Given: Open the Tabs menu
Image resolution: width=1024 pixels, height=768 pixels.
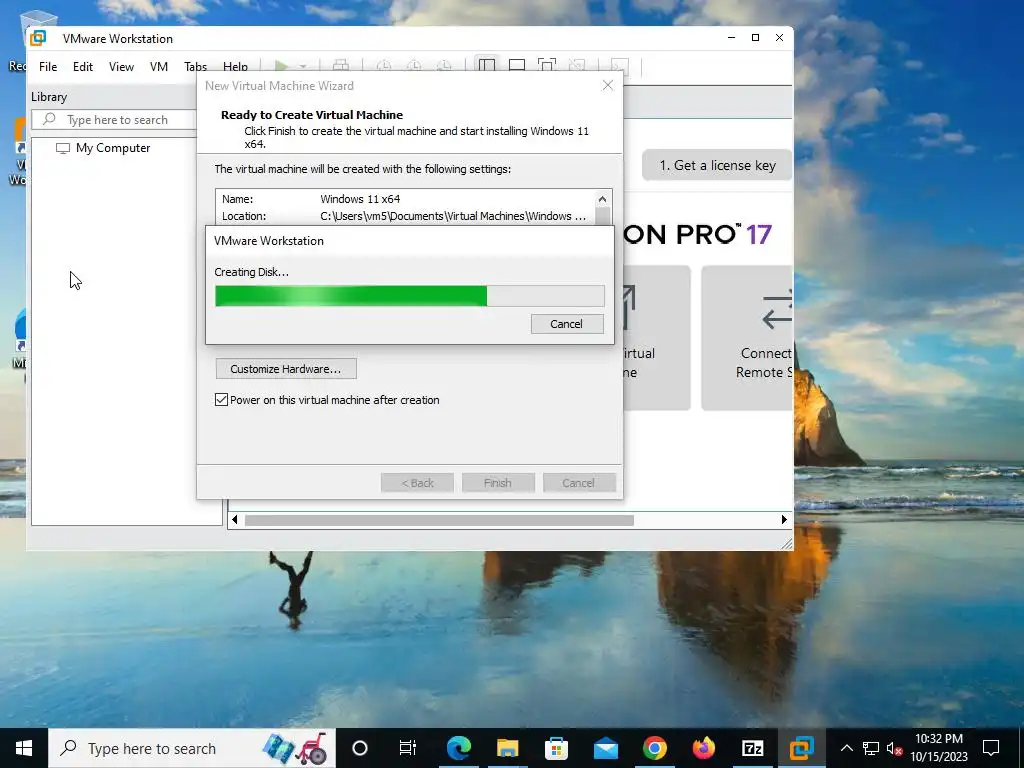Looking at the screenshot, I should click(195, 67).
